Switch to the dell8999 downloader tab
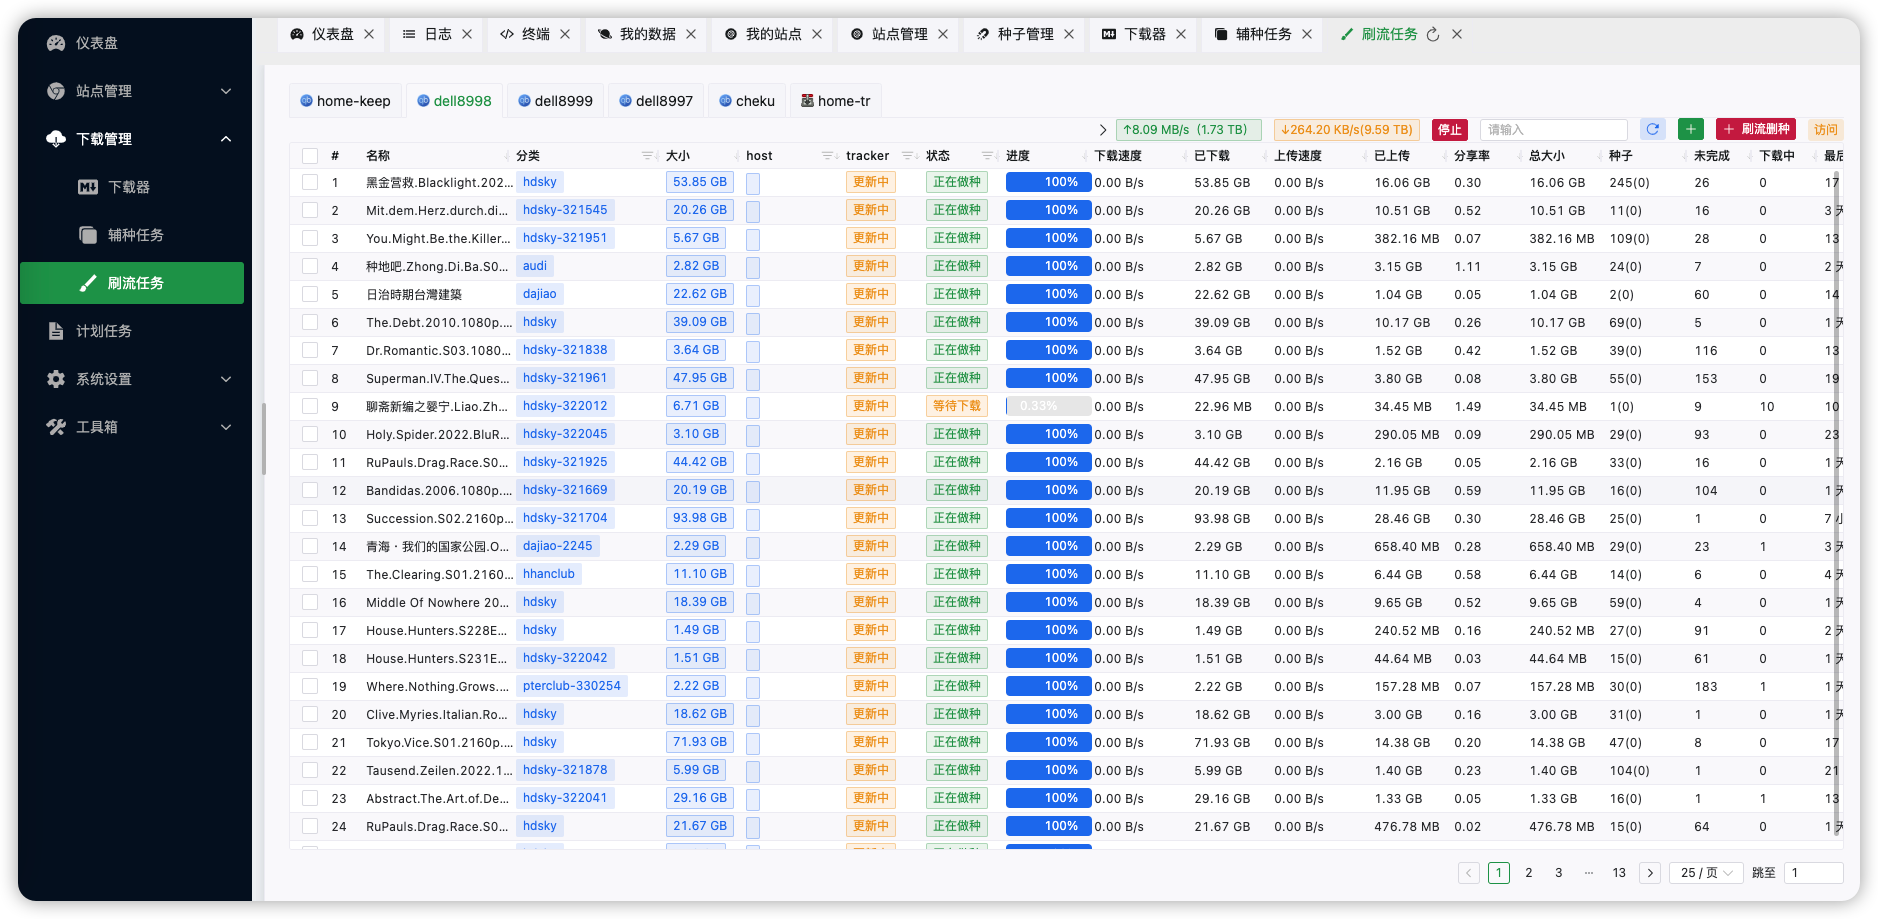This screenshot has height=919, width=1878. coord(555,101)
